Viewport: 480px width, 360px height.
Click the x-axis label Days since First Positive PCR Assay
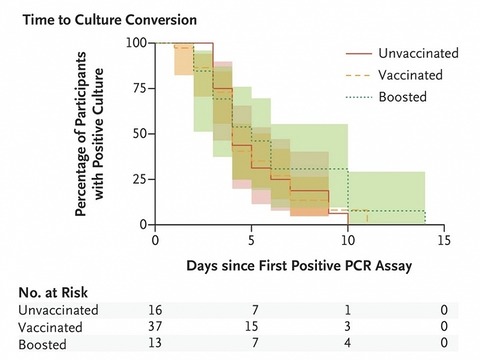tap(299, 266)
